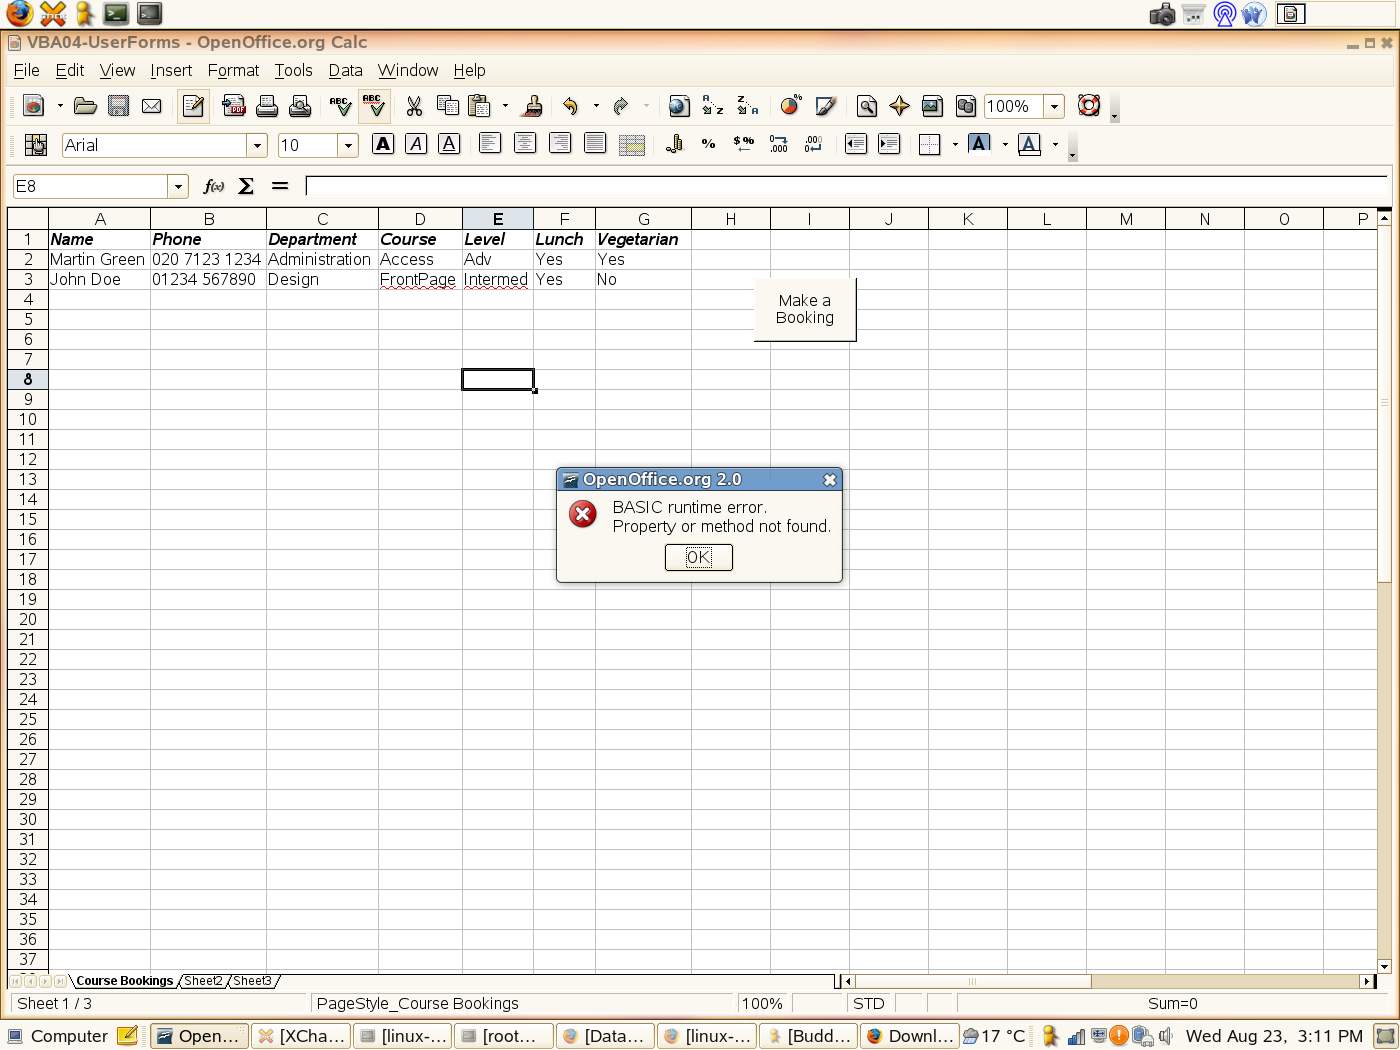Open the Zoom percentage dropdown
The height and width of the screenshot is (1050, 1400).
[x=1054, y=106]
